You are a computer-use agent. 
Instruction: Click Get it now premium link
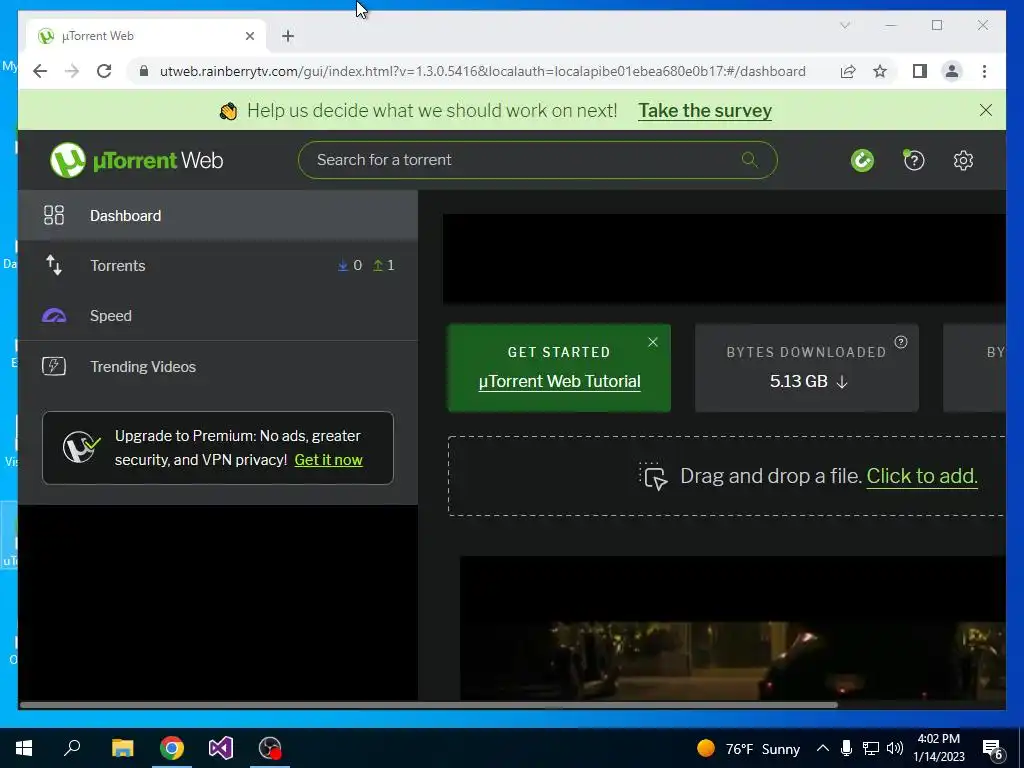click(x=328, y=460)
